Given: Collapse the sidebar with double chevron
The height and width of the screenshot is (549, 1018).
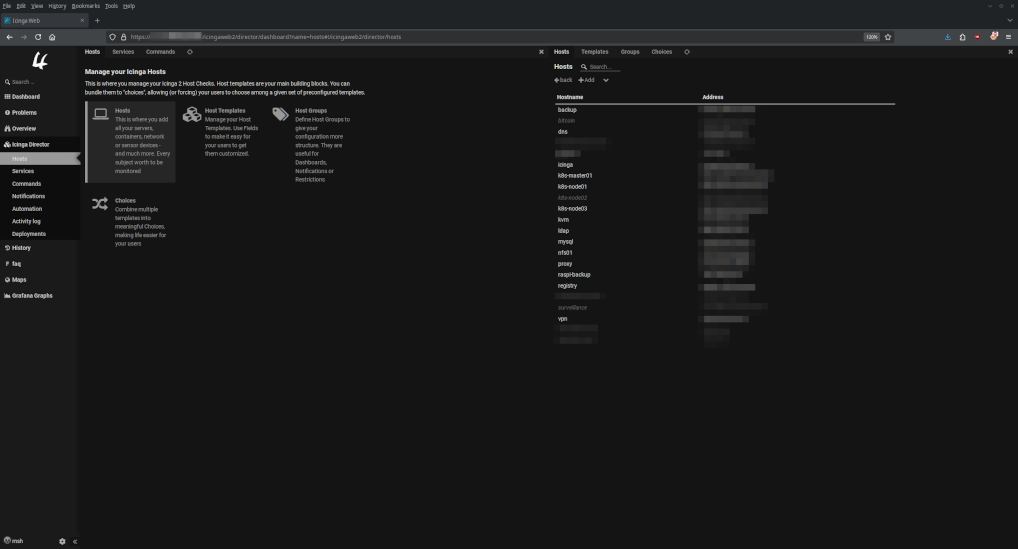Looking at the screenshot, I should click(75, 541).
